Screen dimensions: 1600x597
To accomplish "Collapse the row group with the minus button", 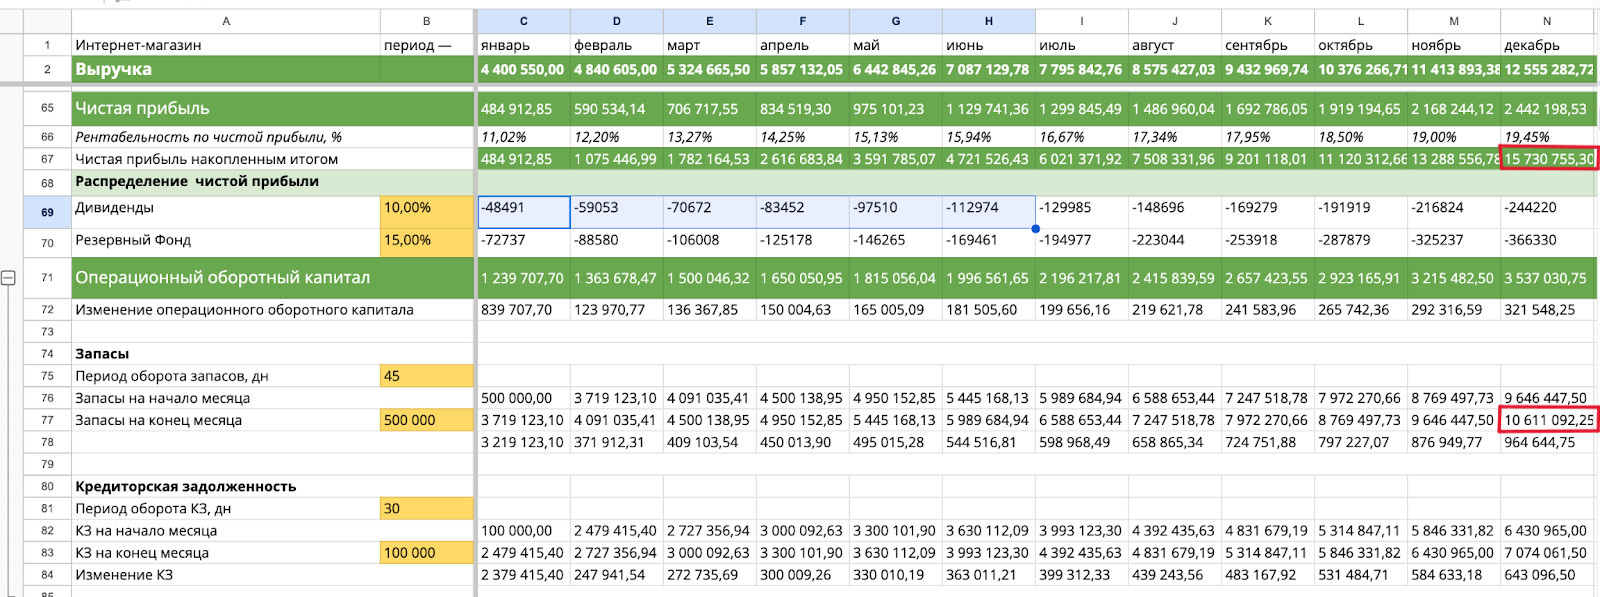I will click(8, 278).
